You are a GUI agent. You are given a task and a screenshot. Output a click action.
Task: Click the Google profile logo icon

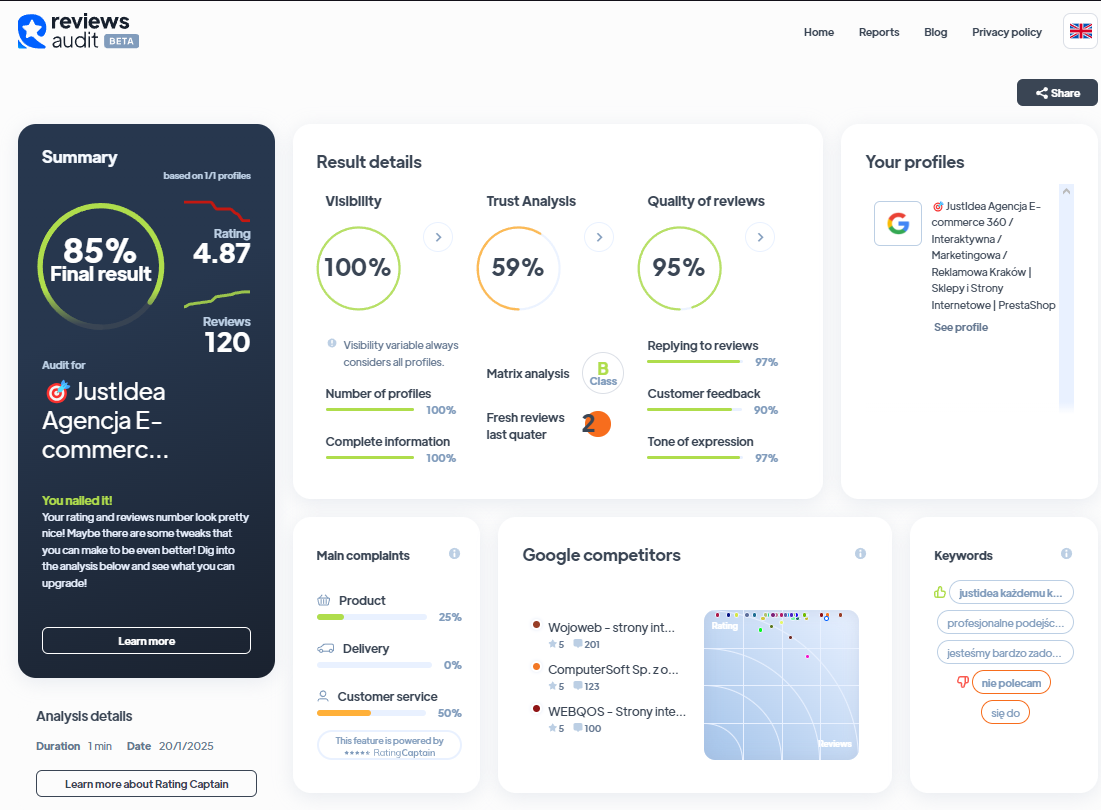coord(898,223)
